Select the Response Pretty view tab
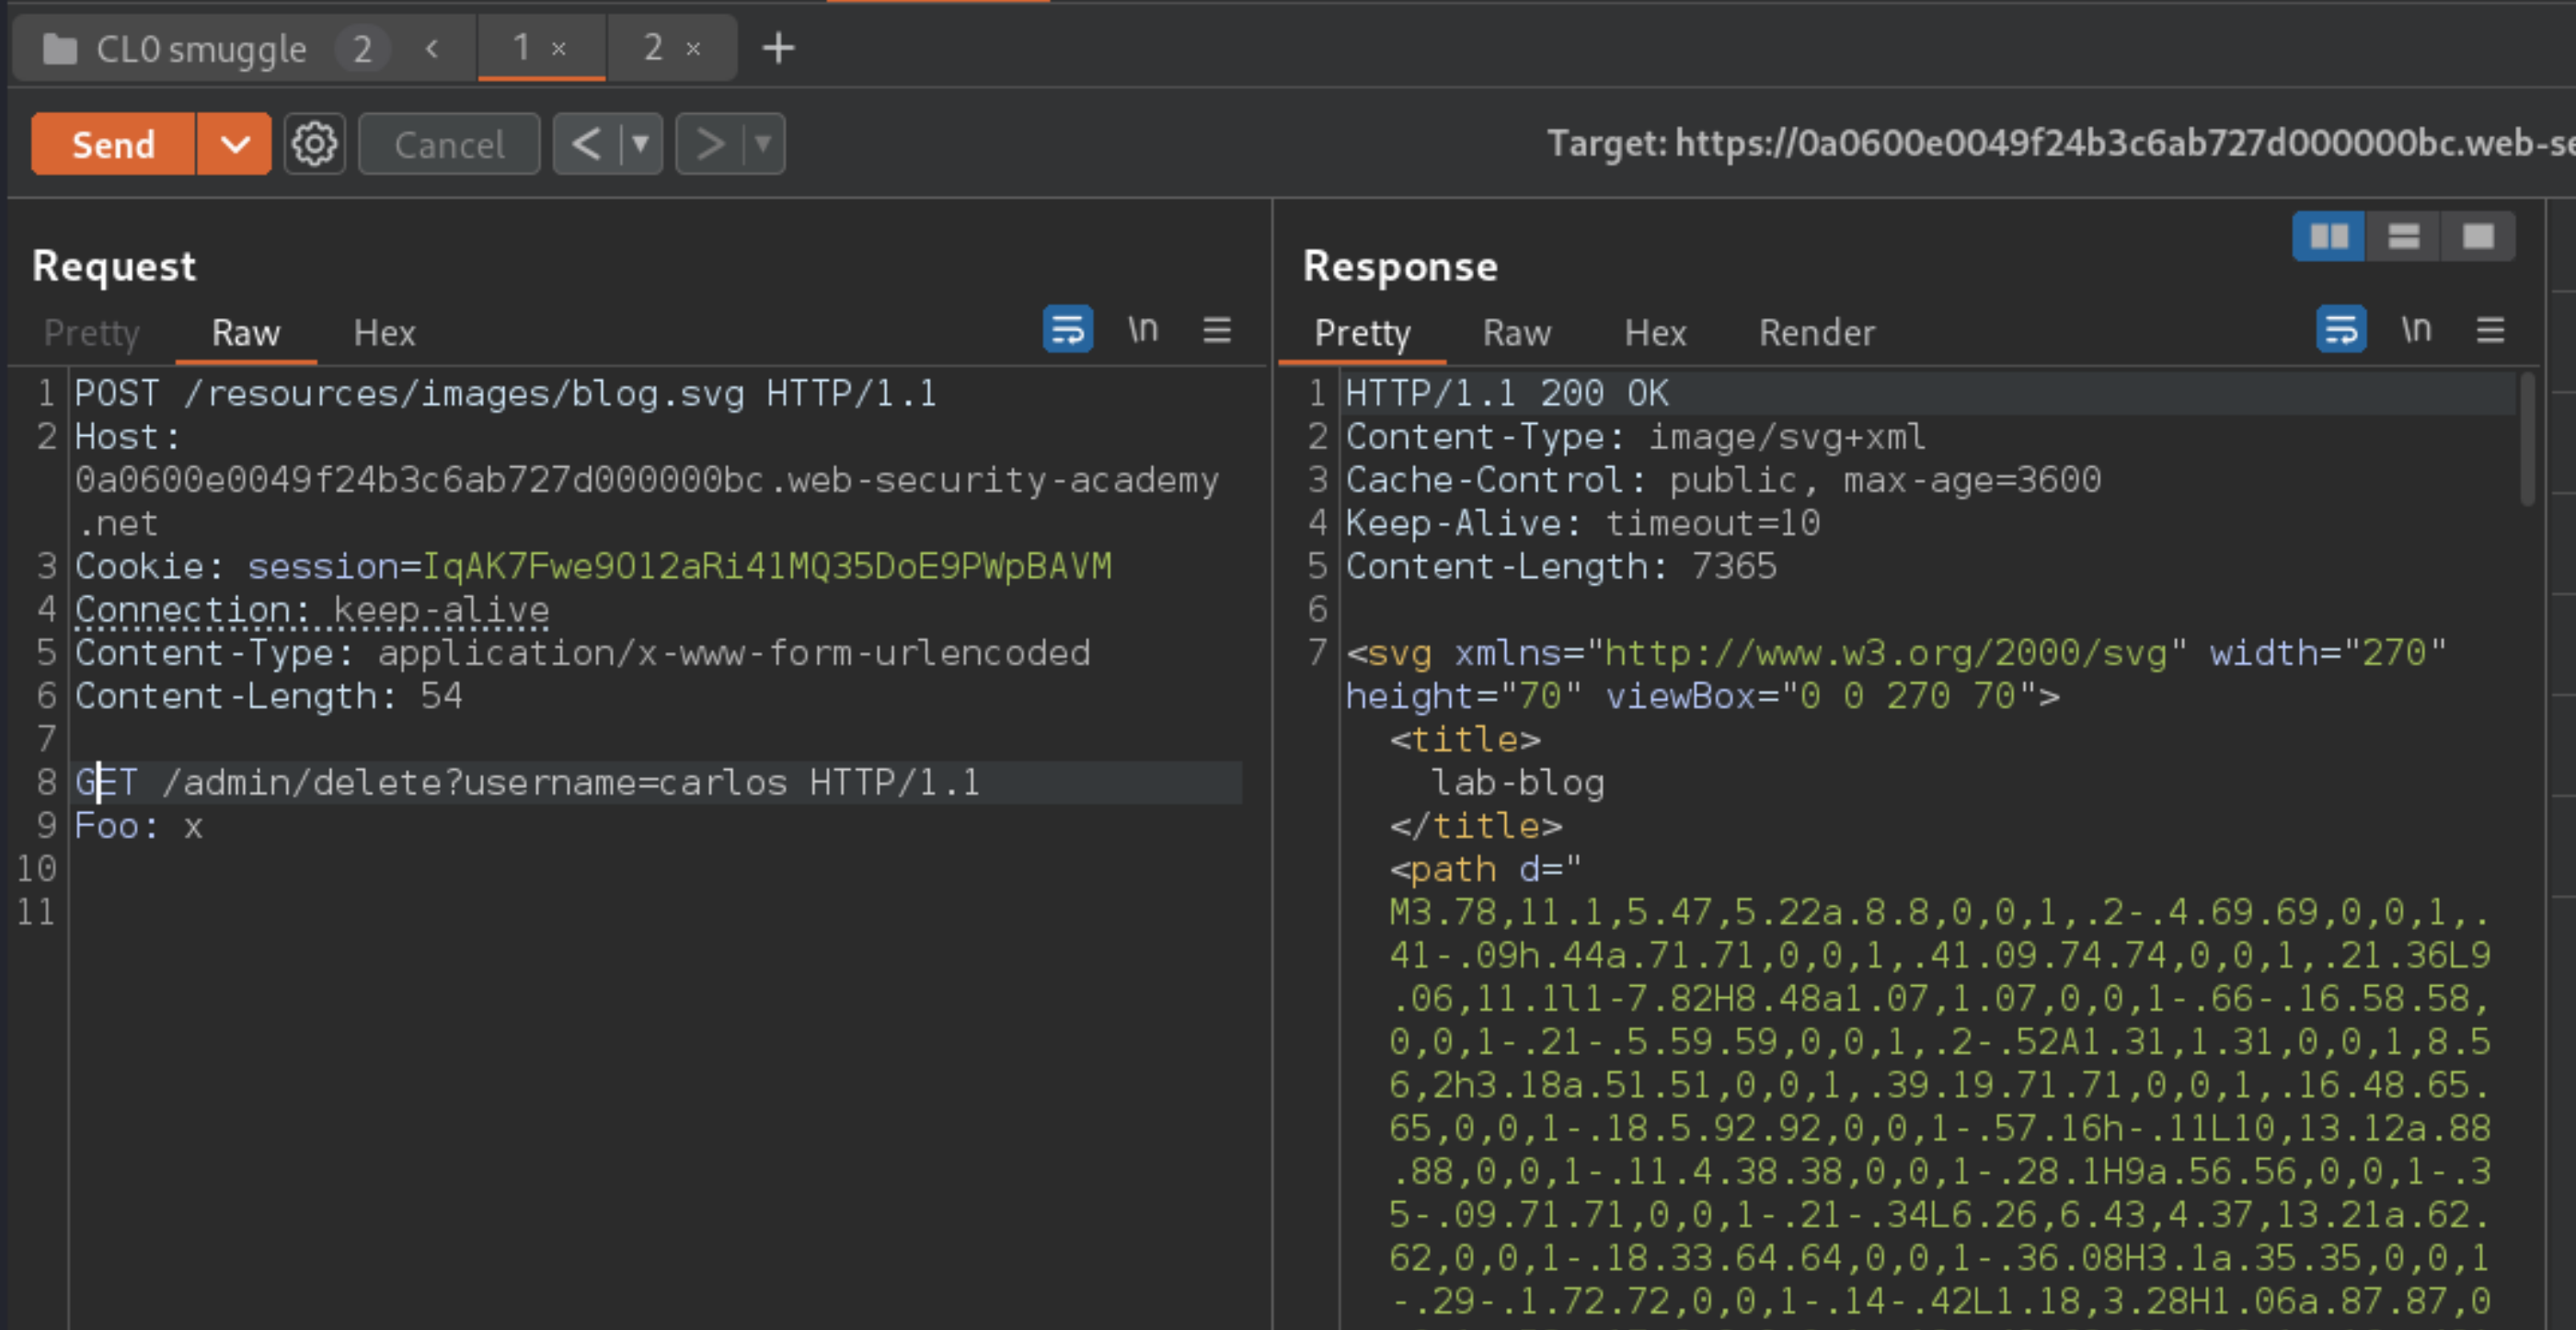Screen dimensions: 2576x1330 coord(1362,333)
